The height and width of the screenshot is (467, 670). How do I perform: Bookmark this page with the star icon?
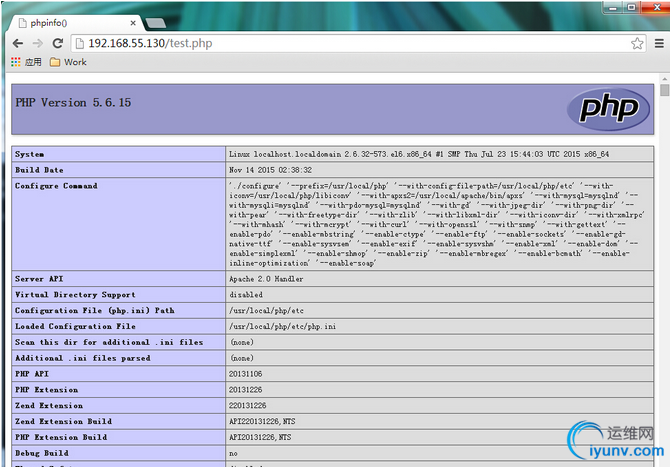click(637, 43)
